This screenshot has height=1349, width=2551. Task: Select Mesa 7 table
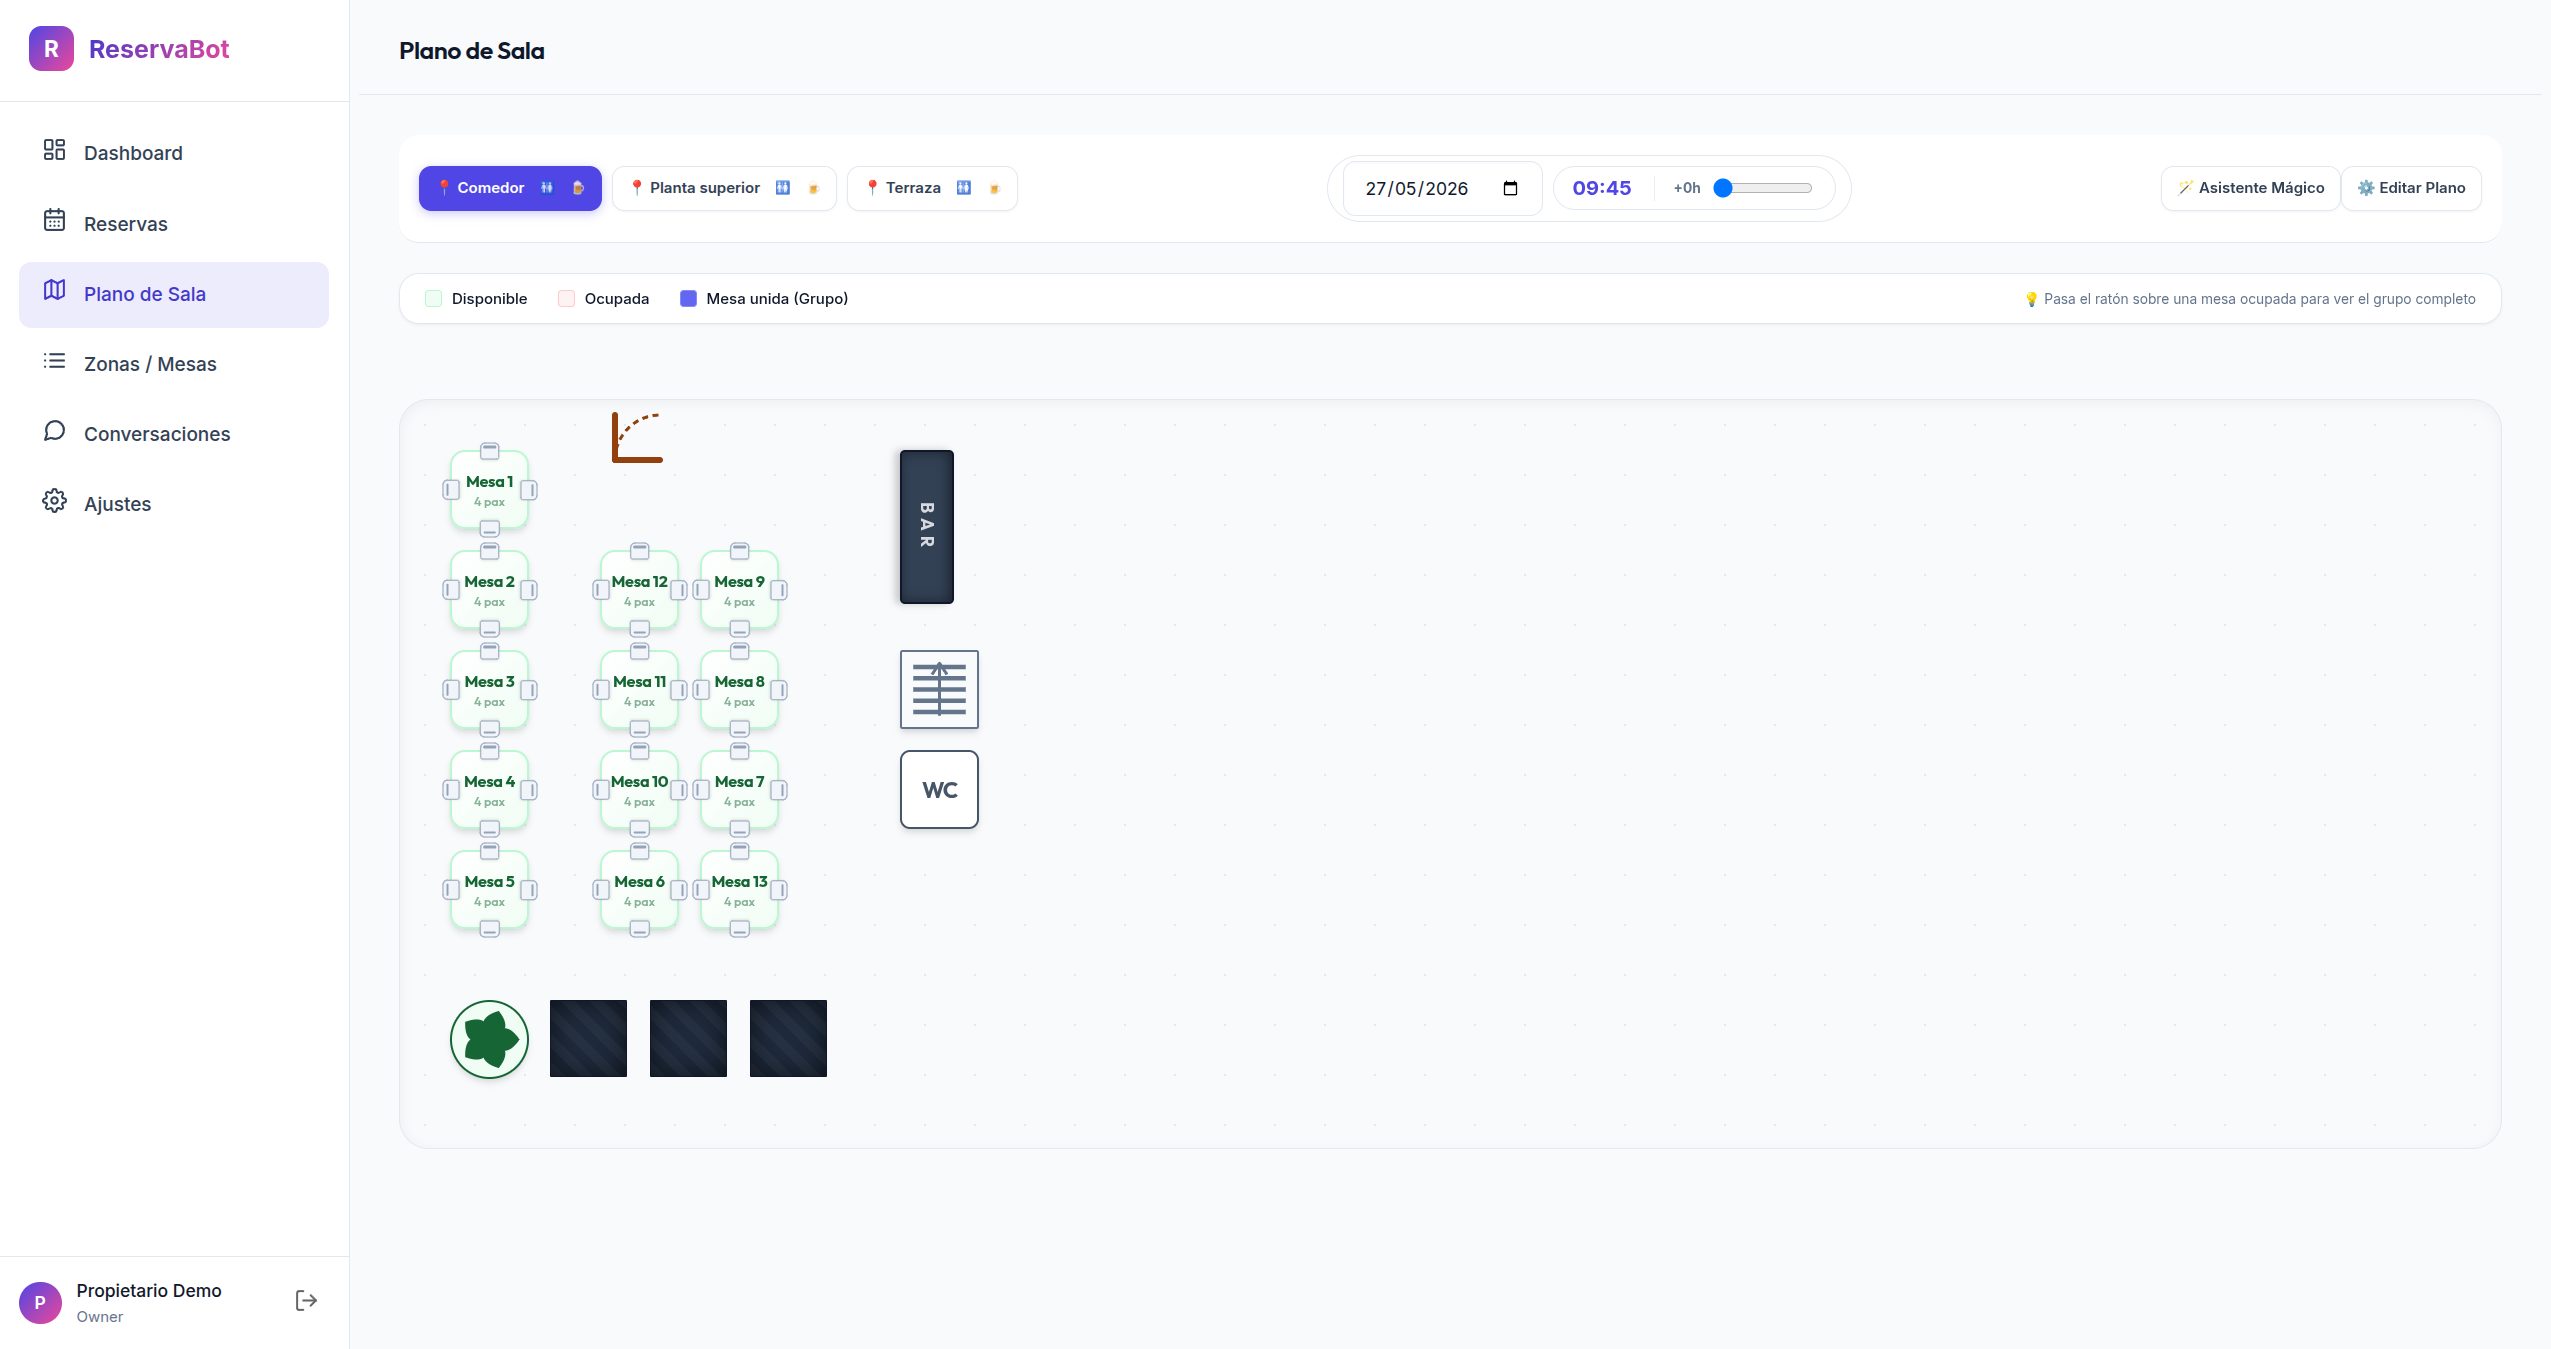[739, 790]
